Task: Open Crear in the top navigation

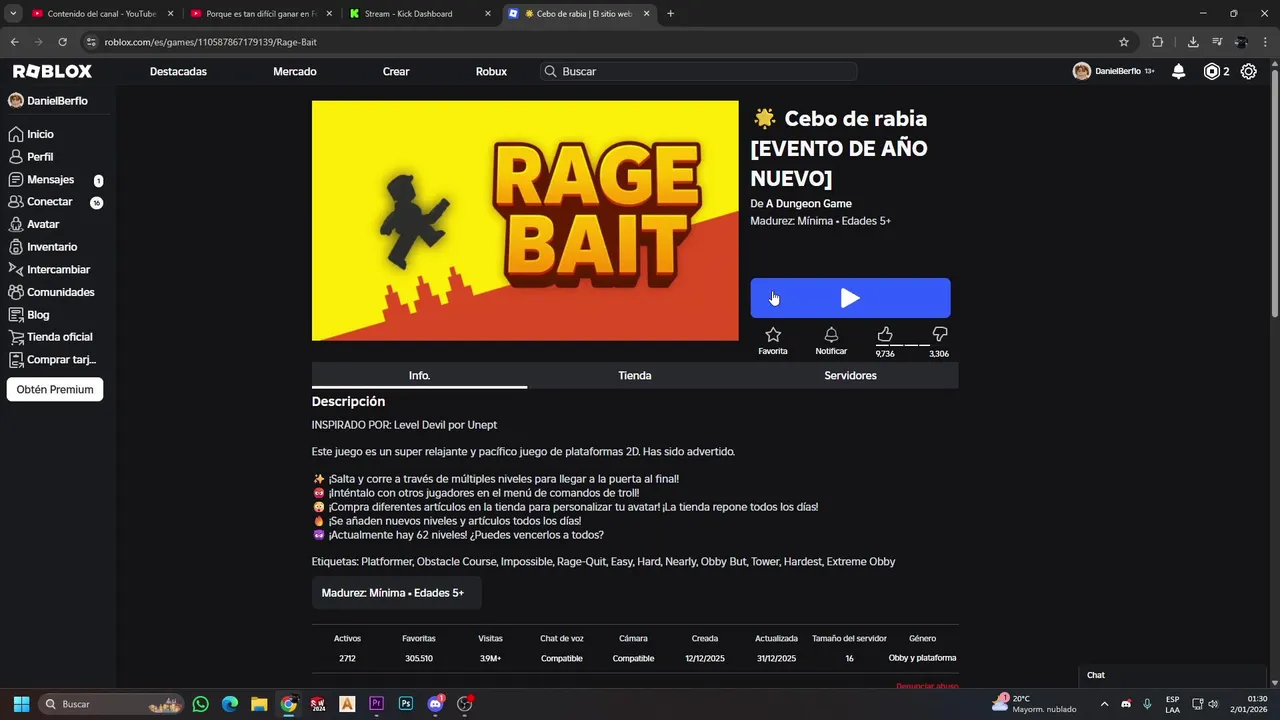Action: [x=396, y=72]
